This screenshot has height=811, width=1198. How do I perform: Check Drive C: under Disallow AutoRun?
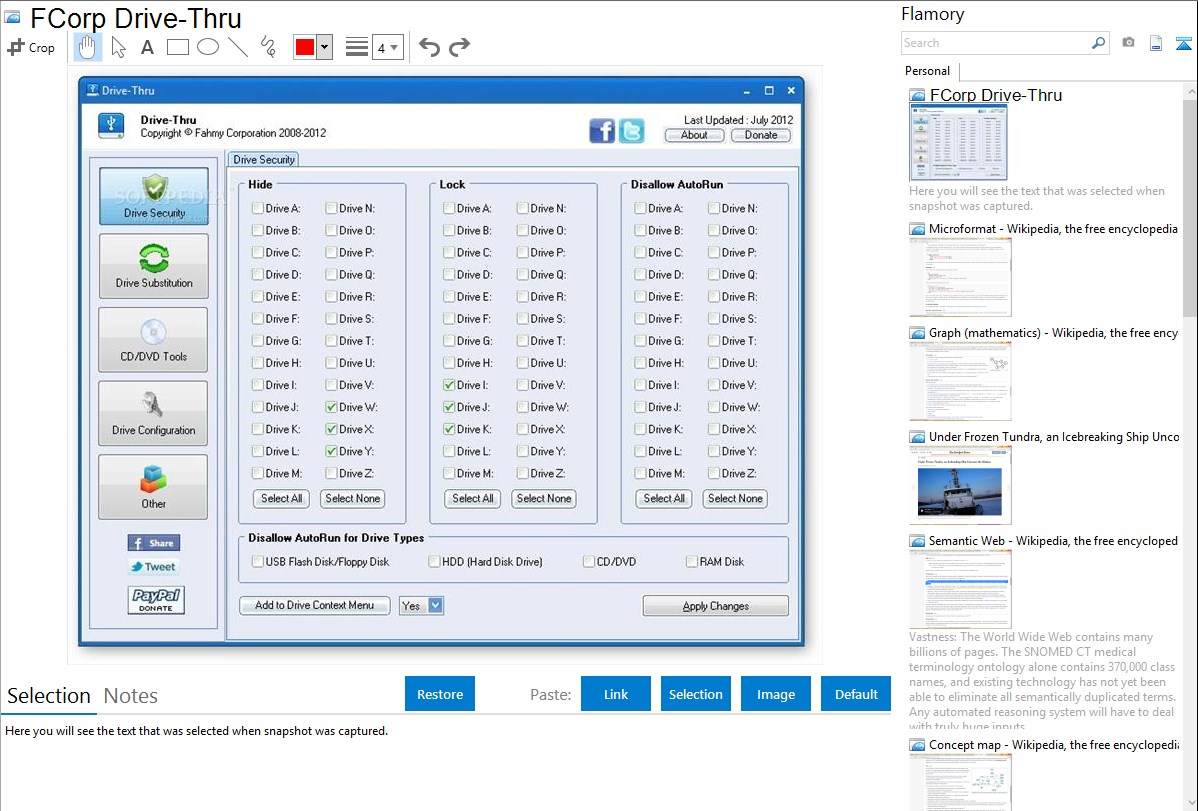pyautogui.click(x=639, y=252)
